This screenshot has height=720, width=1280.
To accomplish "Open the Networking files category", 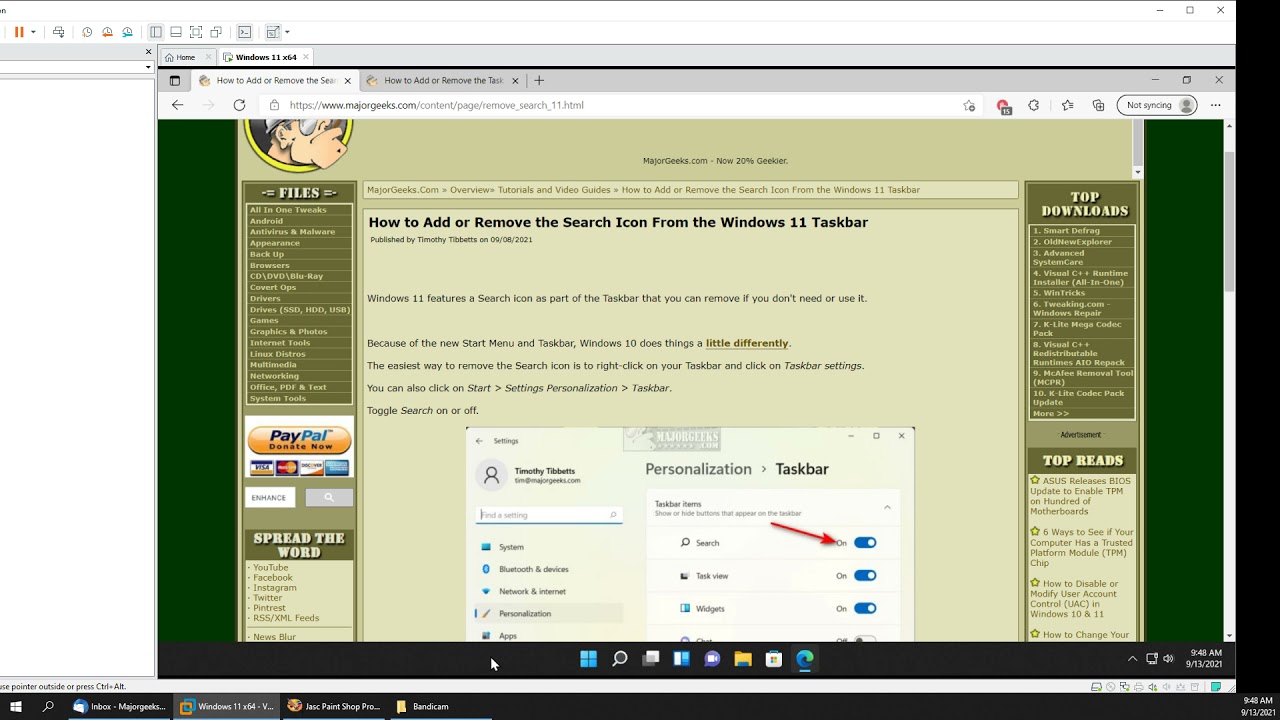I will point(274,376).
